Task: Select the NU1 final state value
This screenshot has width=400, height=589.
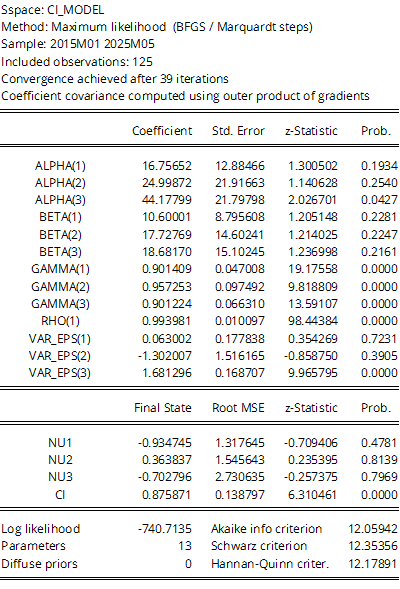Action: 165,443
